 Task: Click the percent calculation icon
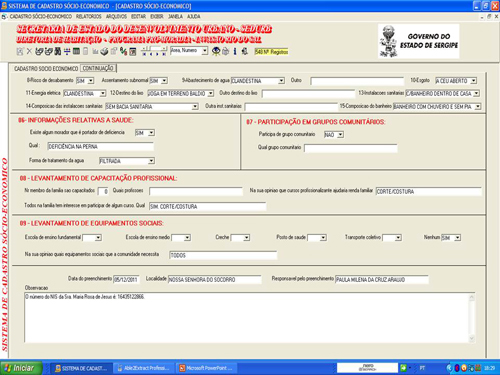123,51
